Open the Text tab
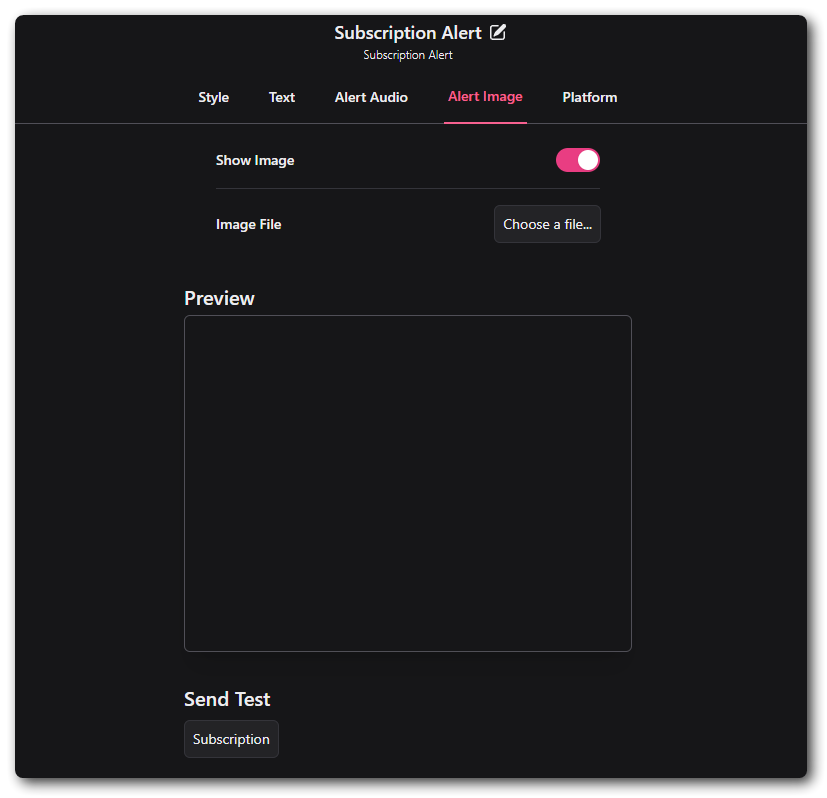827x798 pixels. 281,97
